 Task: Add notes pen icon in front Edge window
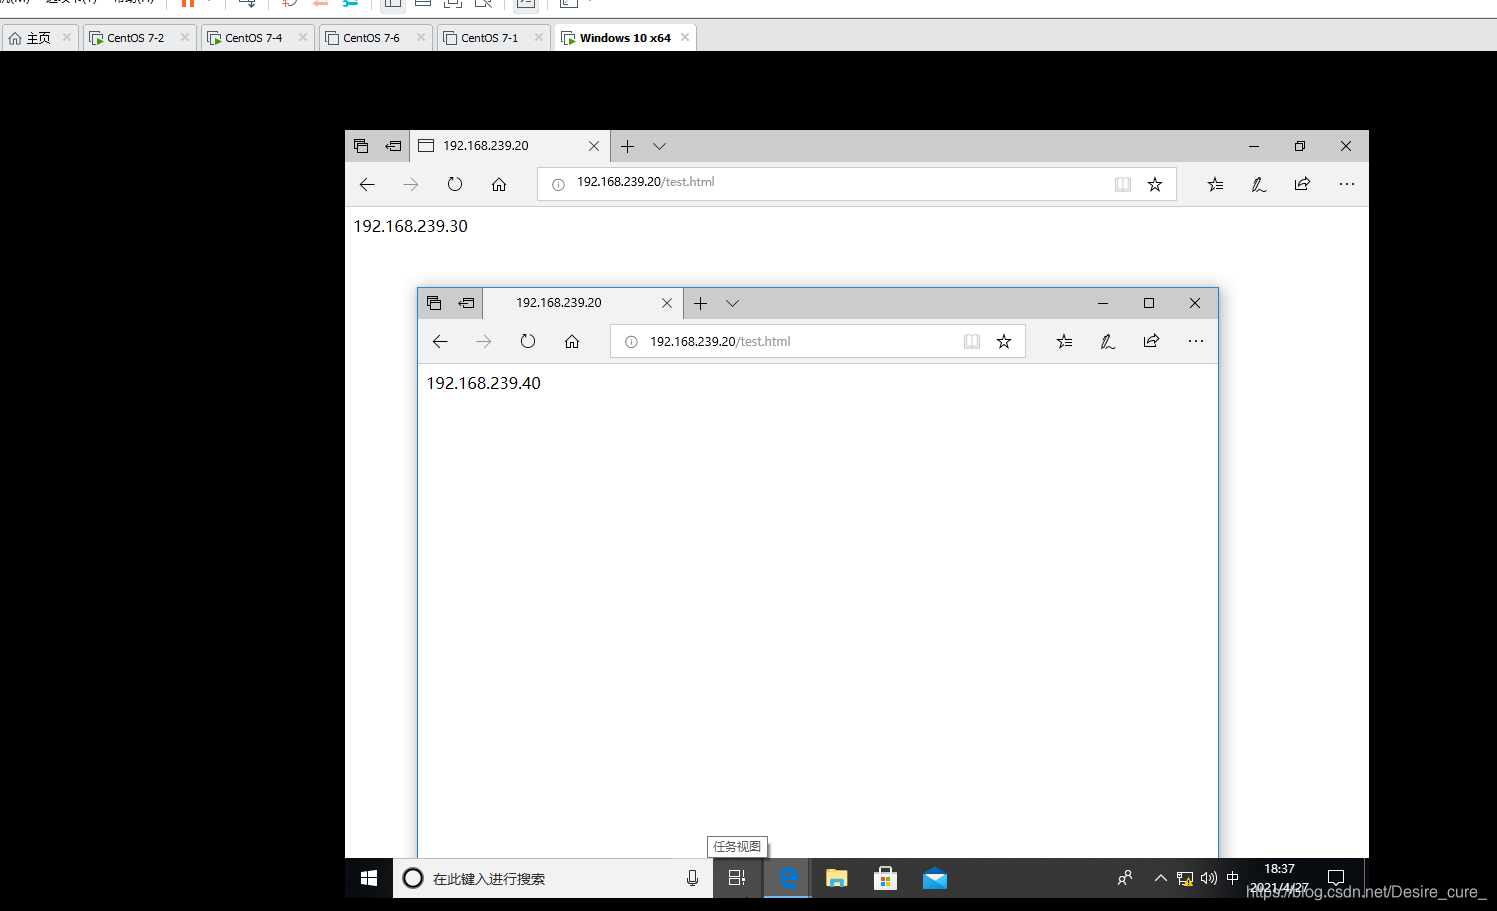[1108, 342]
